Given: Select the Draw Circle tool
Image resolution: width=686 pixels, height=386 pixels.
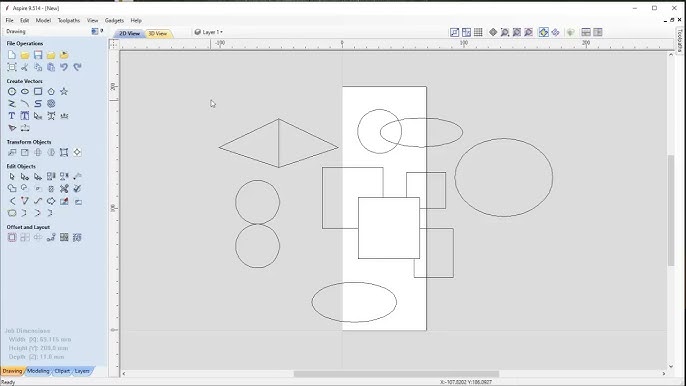Looking at the screenshot, I should (x=12, y=91).
